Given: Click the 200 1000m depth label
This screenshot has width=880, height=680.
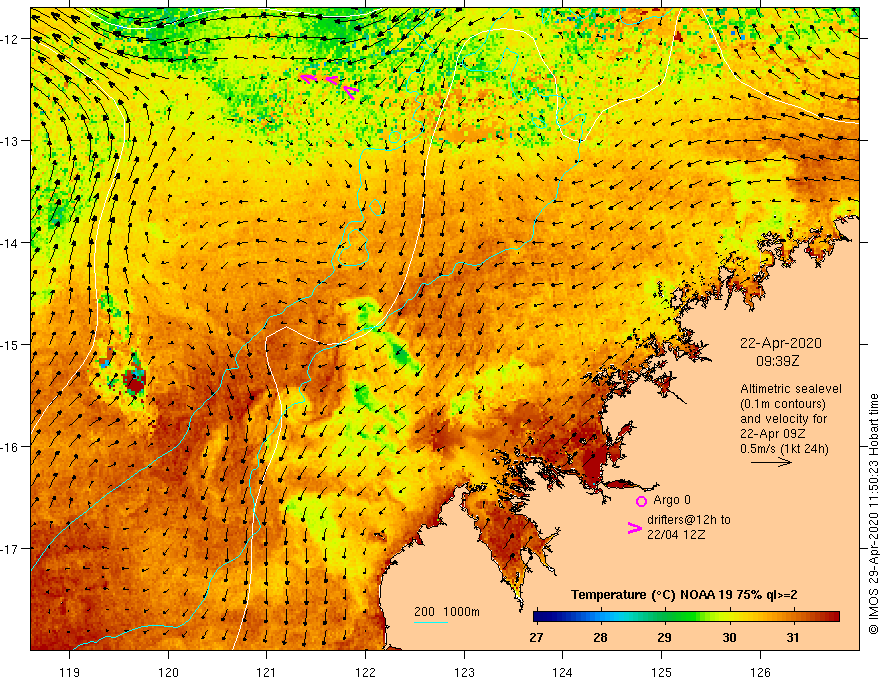Looking at the screenshot, I should pos(447,612).
